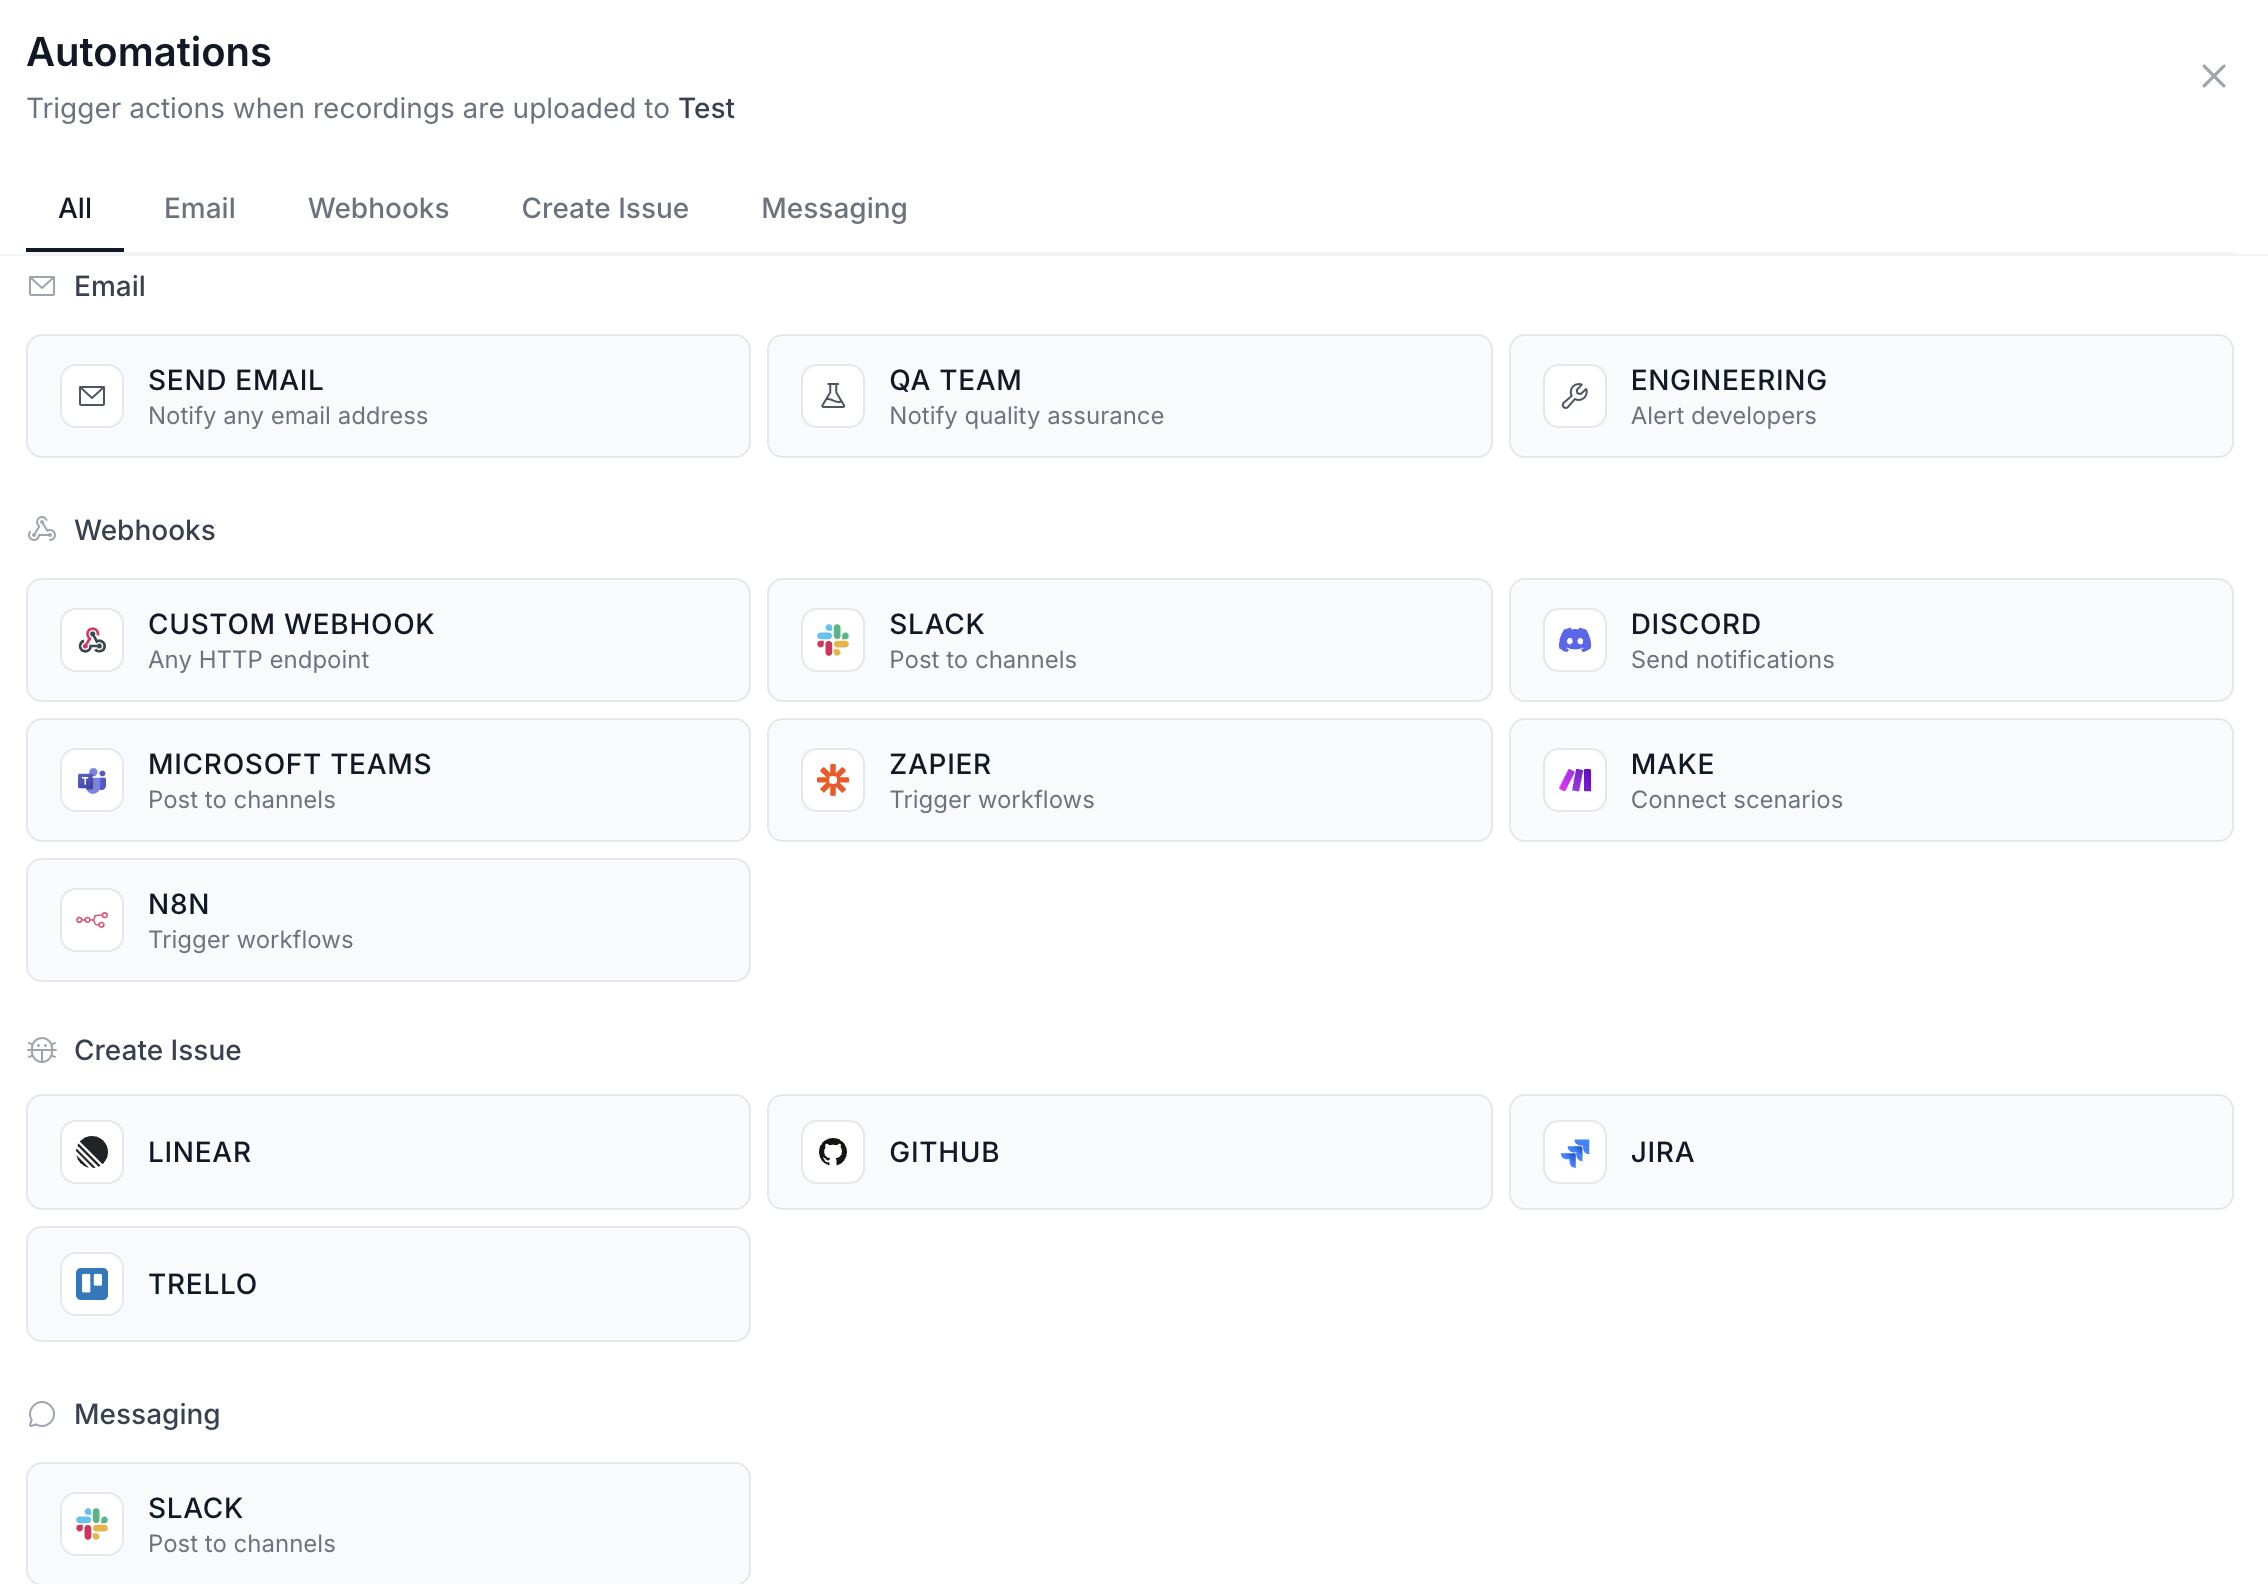Click the Jira logo icon
This screenshot has height=1584, width=2268.
point(1574,1152)
